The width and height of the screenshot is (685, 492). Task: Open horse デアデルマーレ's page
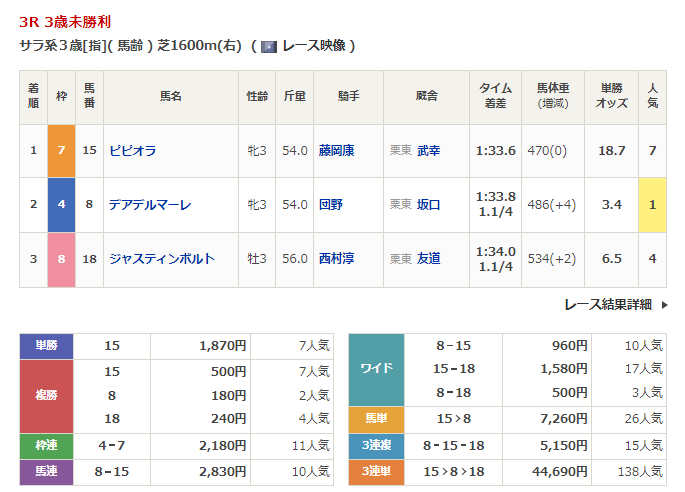point(150,205)
